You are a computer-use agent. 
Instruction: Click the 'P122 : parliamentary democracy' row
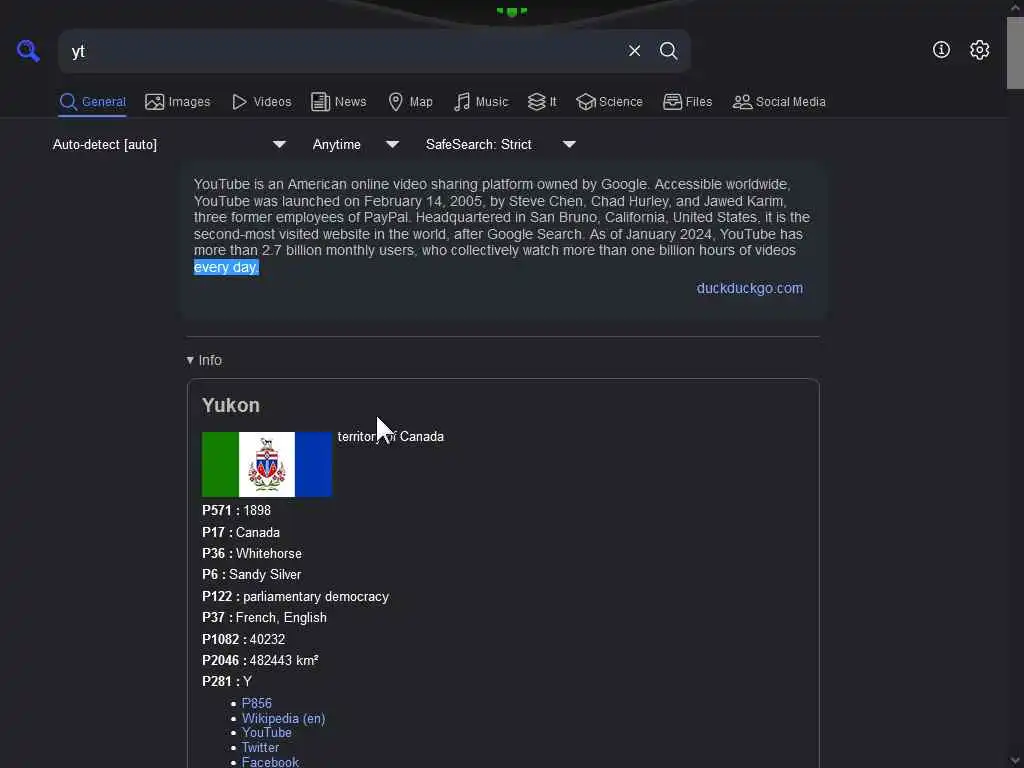295,597
